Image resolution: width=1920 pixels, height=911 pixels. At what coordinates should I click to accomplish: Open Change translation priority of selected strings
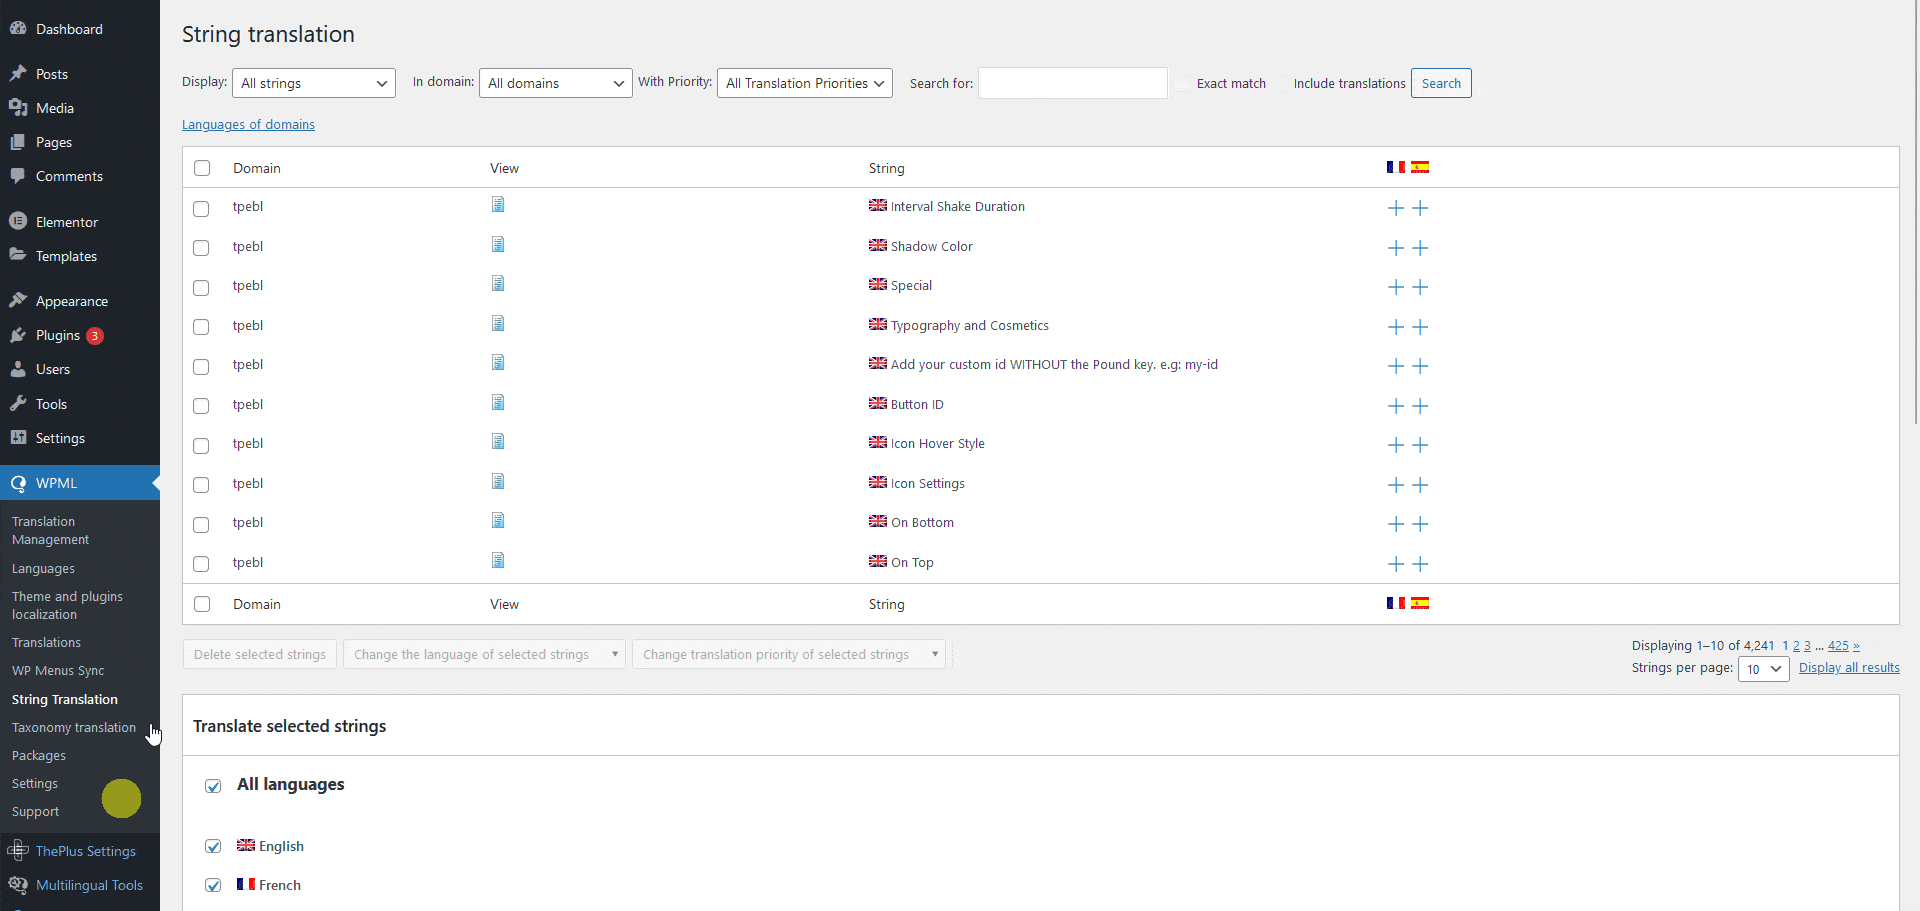(789, 654)
